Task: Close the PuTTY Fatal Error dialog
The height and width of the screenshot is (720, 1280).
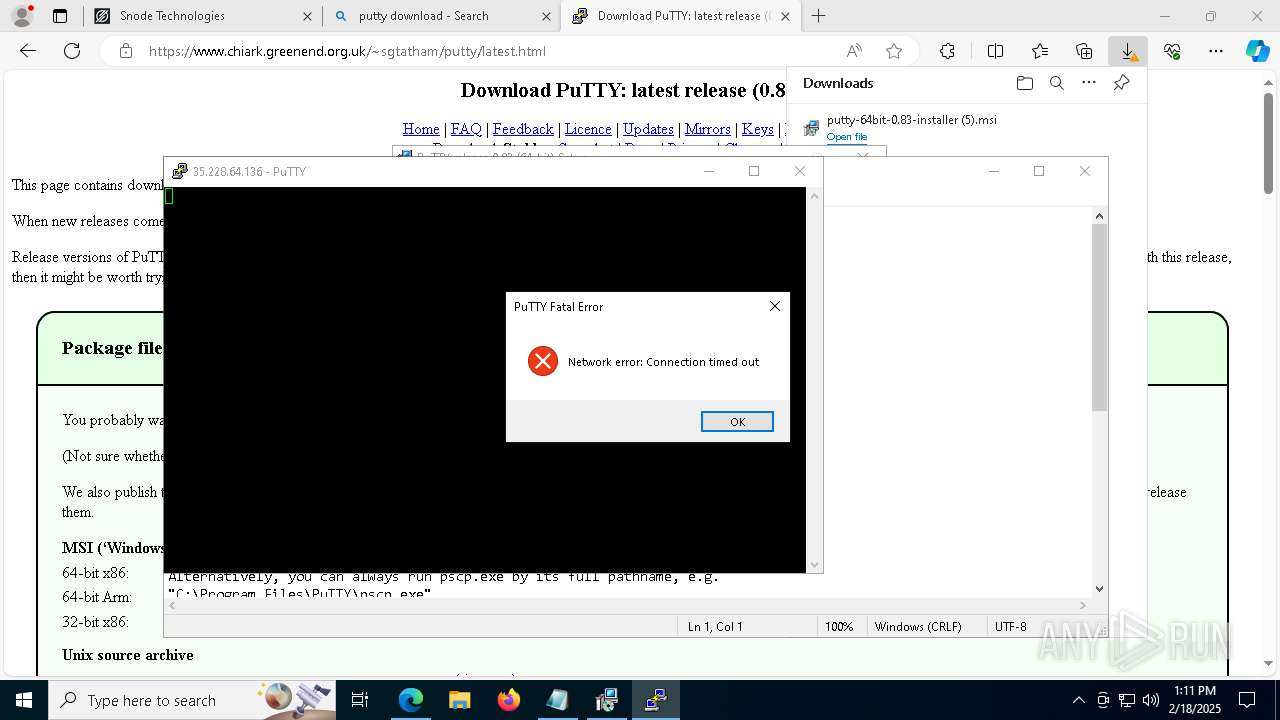Action: click(774, 306)
